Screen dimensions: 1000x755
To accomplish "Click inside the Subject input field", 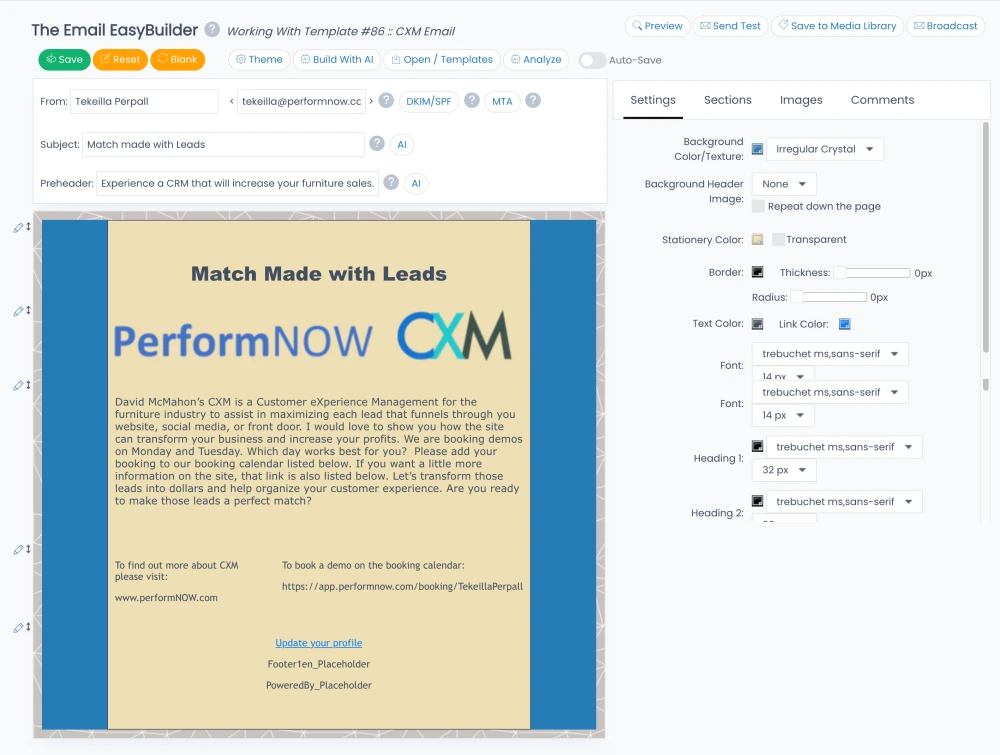I will tap(223, 145).
